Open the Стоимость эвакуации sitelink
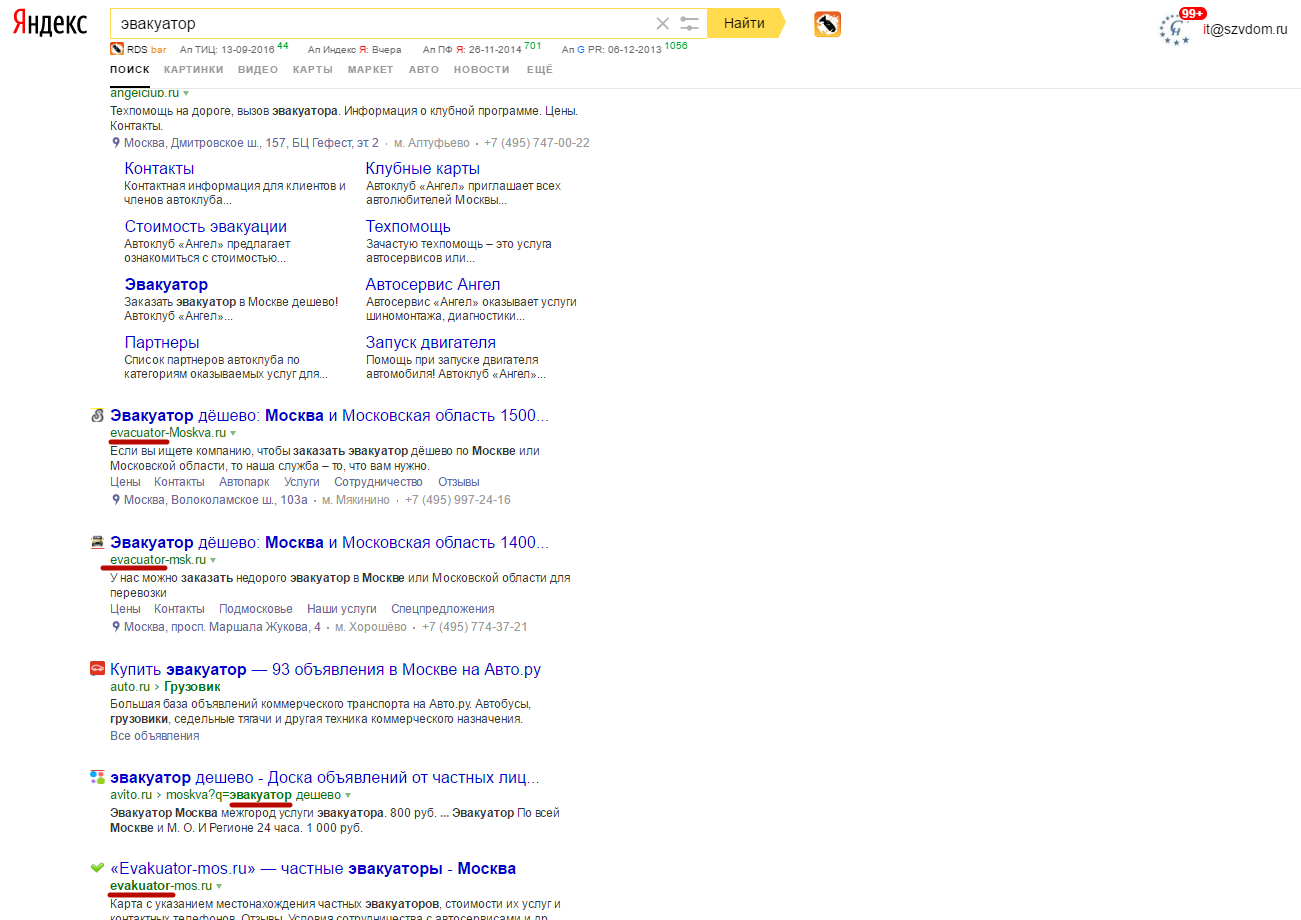The image size is (1301, 920). coord(205,227)
